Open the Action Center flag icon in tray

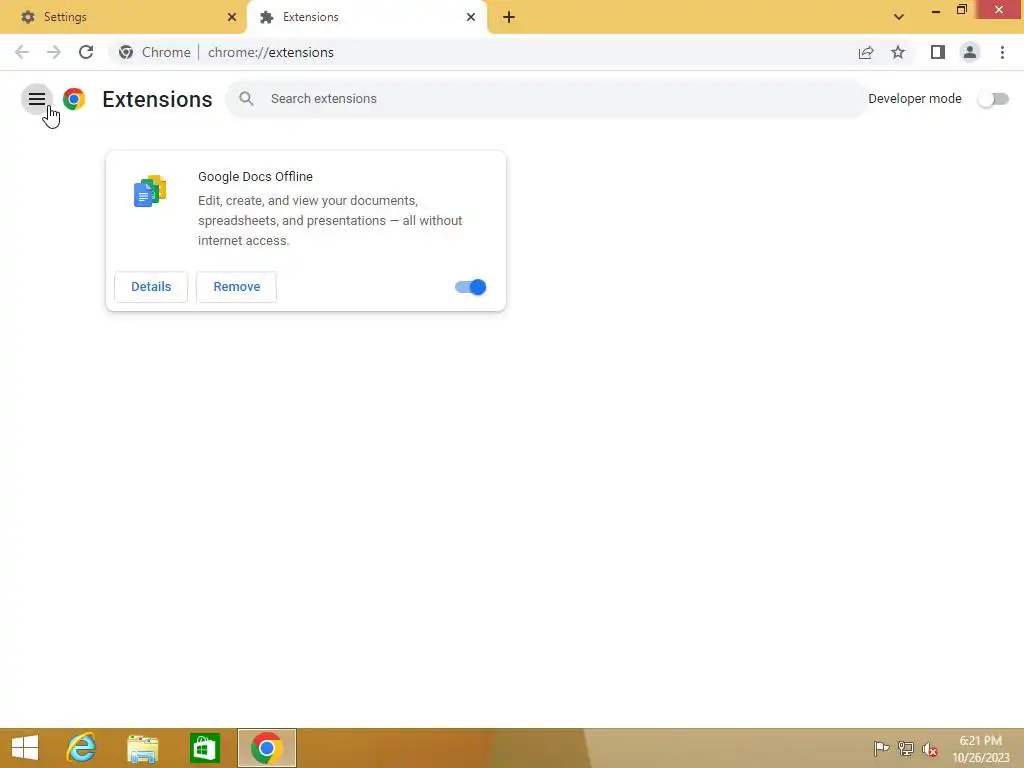pyautogui.click(x=881, y=748)
